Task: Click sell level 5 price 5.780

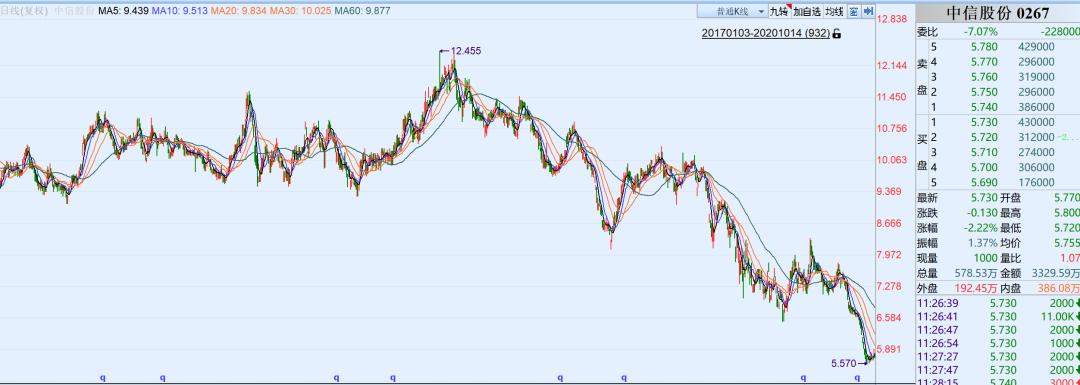Action: tap(984, 47)
